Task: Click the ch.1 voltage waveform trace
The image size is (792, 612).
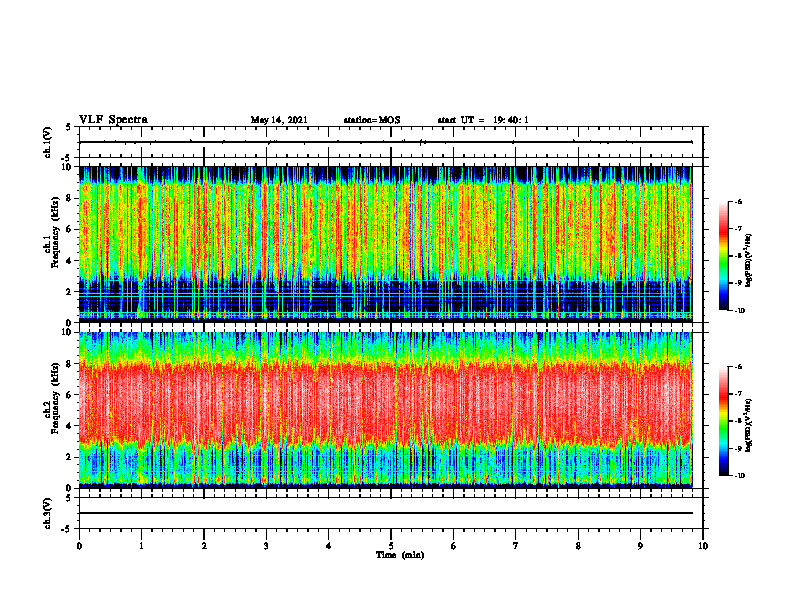Action: pyautogui.click(x=386, y=142)
